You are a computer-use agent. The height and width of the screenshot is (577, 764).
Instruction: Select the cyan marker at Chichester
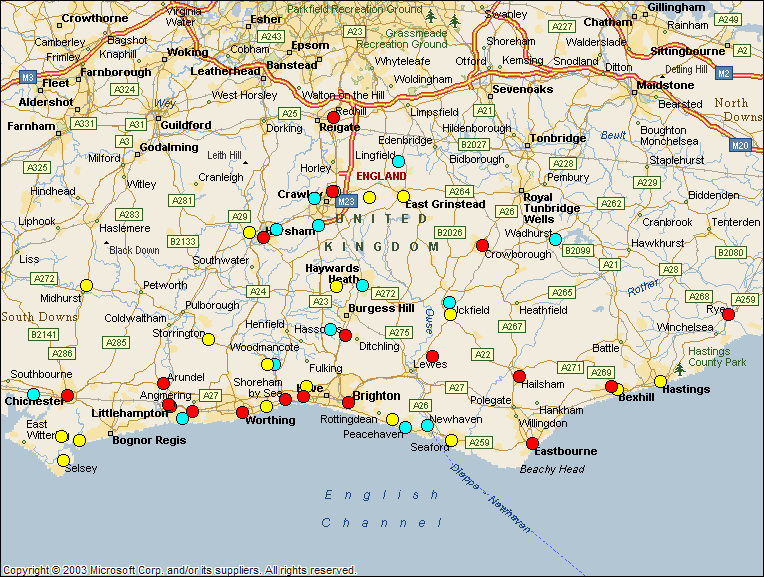[33, 394]
